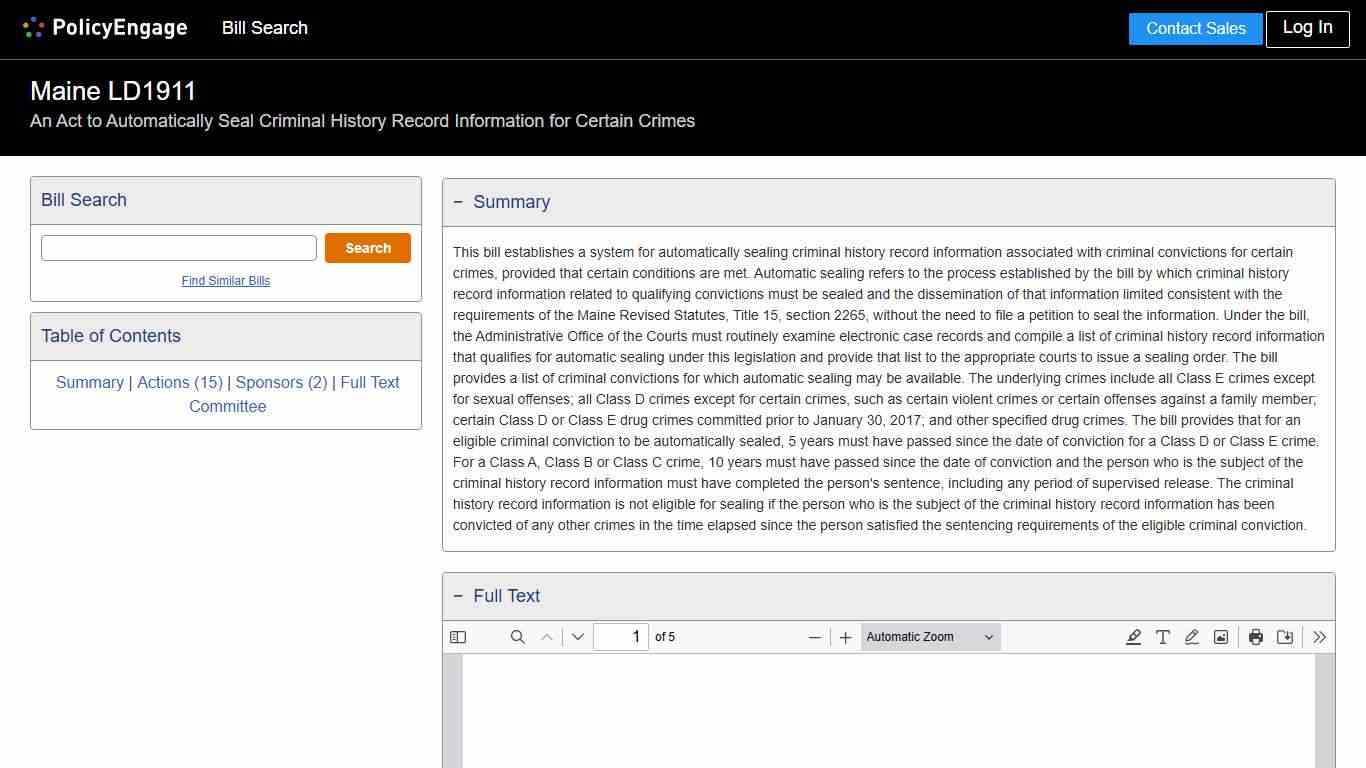Open the PDF tools overflow menu
Screen dimensions: 1366x768
pos(1320,637)
